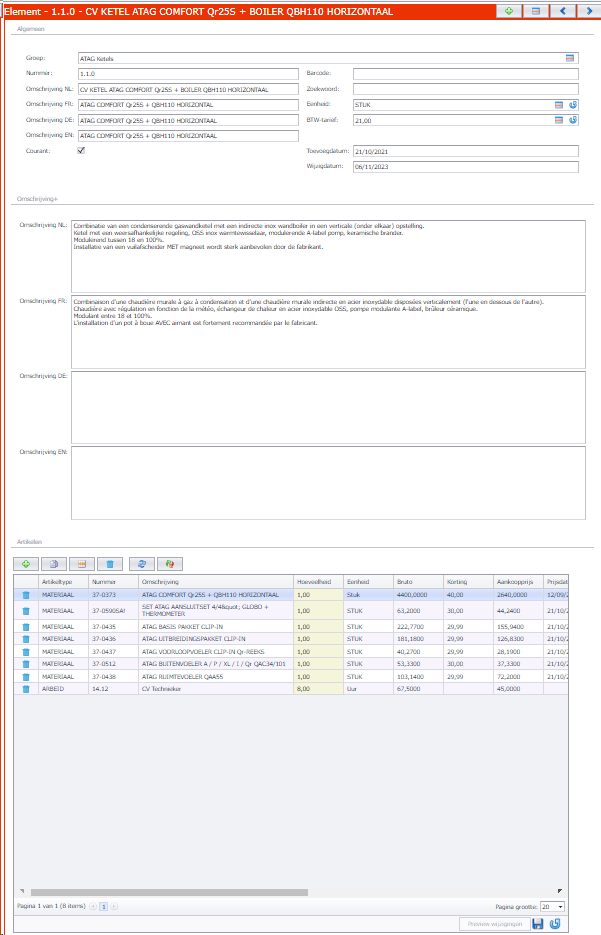Toggle the Courant checkbox
The image size is (601, 935).
point(81,150)
